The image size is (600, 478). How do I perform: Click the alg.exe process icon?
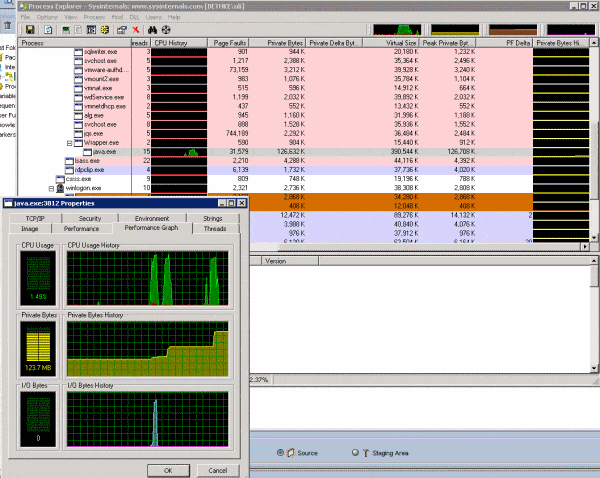pyautogui.click(x=78, y=116)
